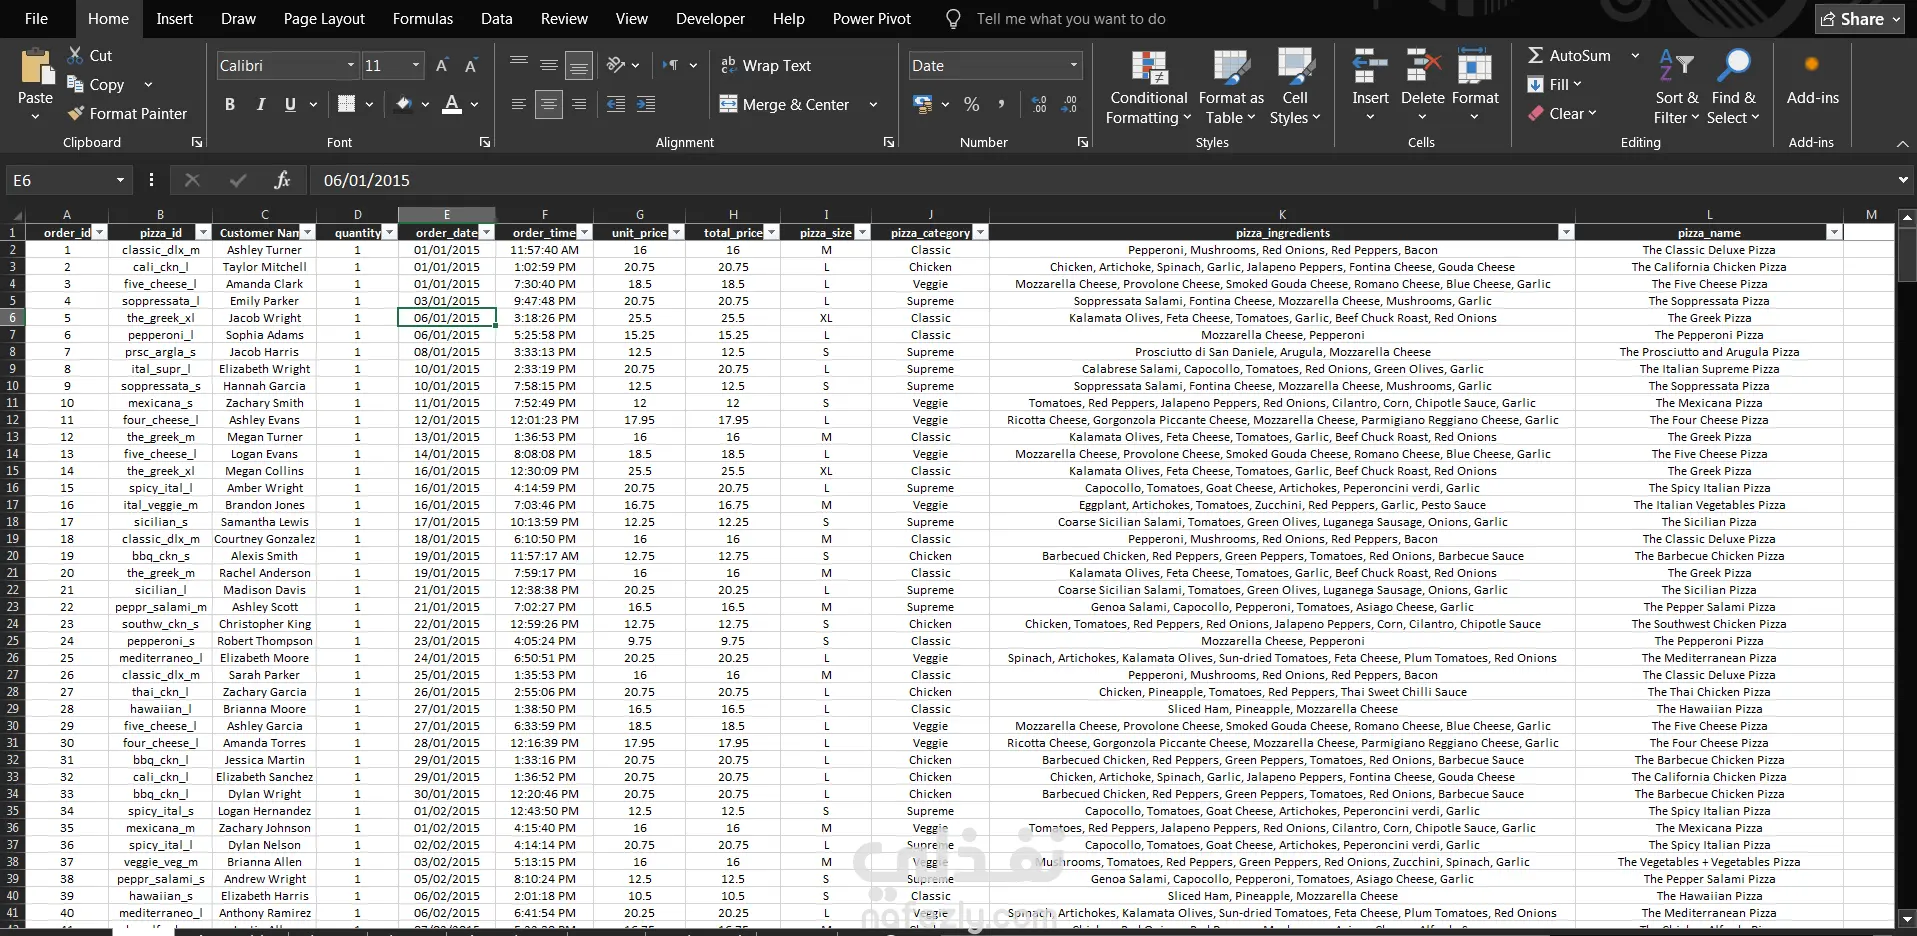Toggle Bold formatting
The width and height of the screenshot is (1917, 936).
(x=230, y=104)
